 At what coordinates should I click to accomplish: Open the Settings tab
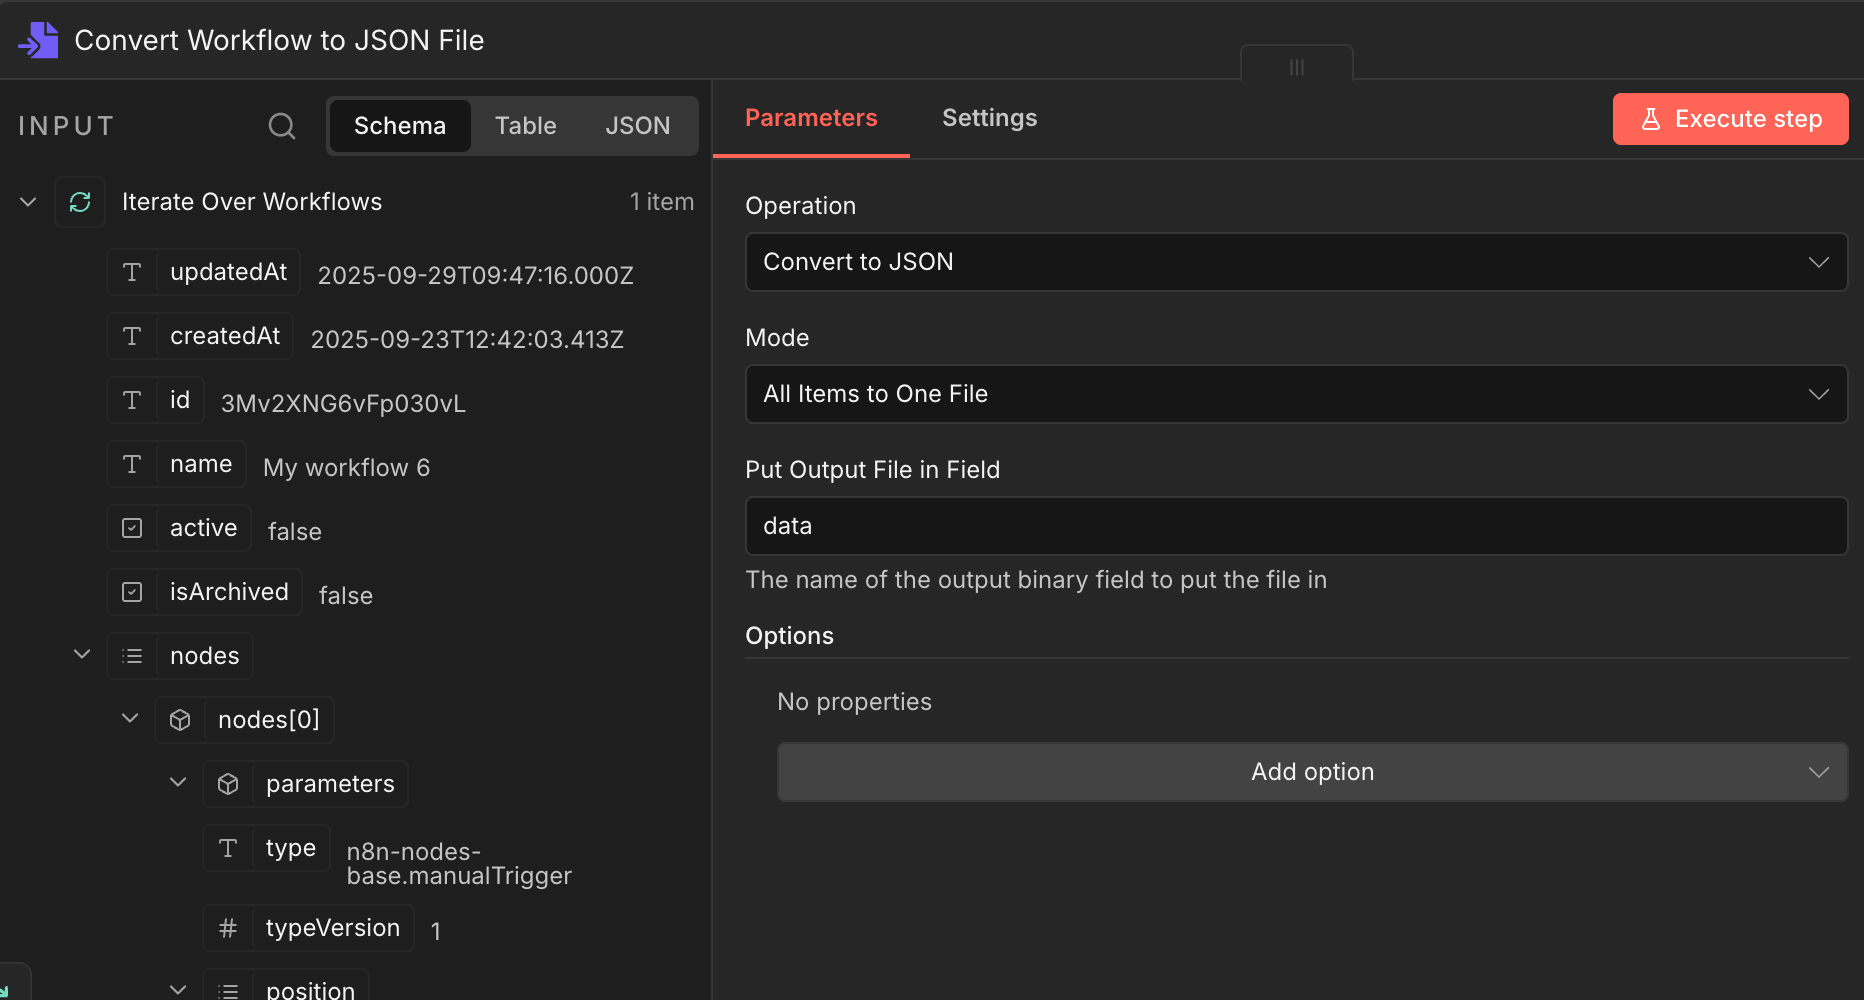click(x=990, y=118)
